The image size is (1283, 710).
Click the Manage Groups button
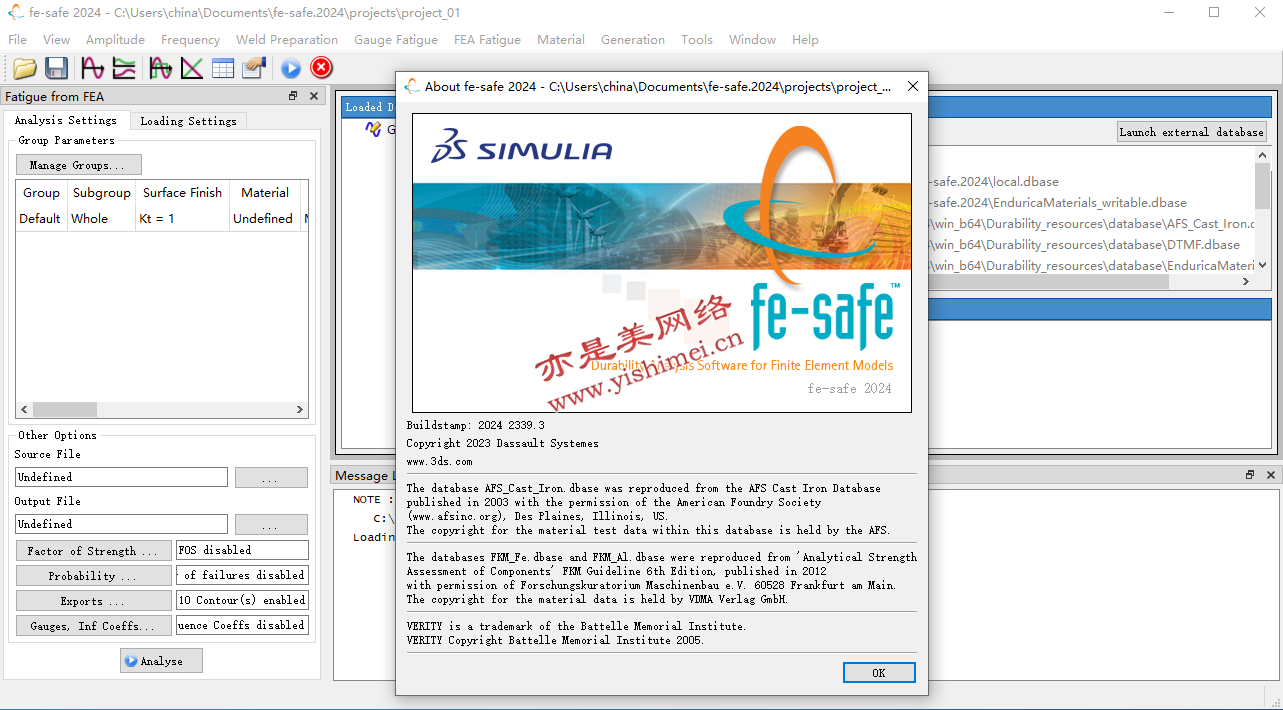(79, 165)
